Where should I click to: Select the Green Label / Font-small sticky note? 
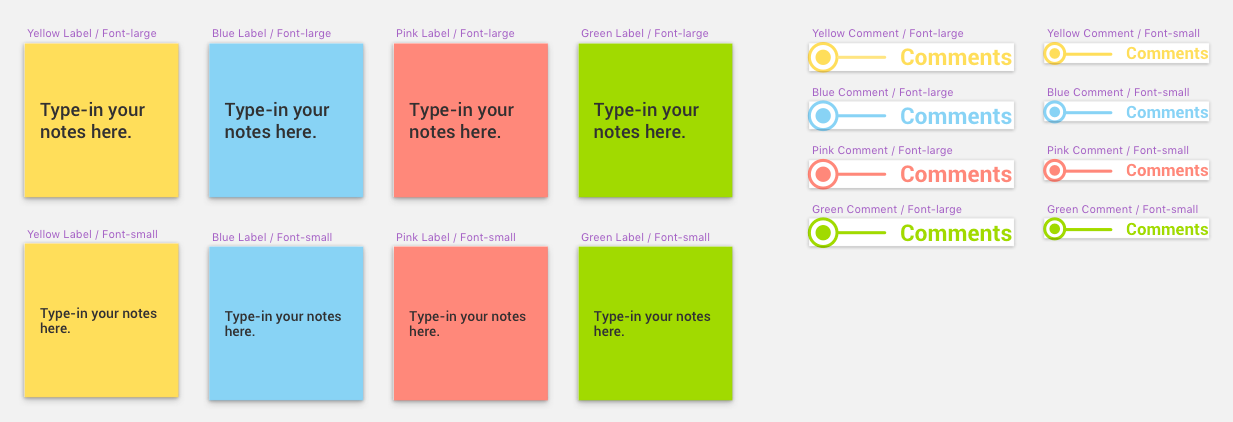tap(655, 323)
